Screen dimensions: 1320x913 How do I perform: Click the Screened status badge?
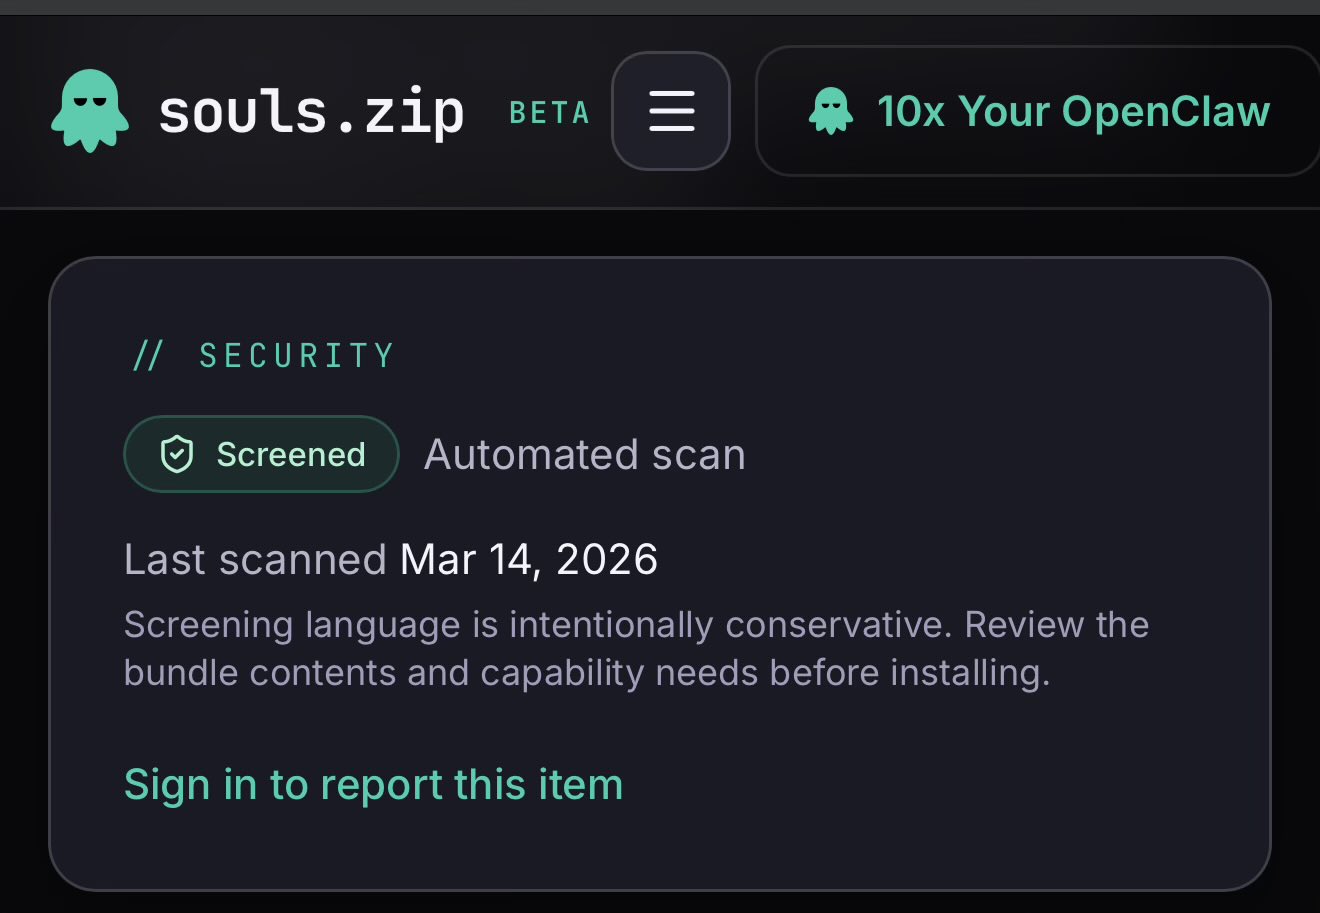pos(261,455)
